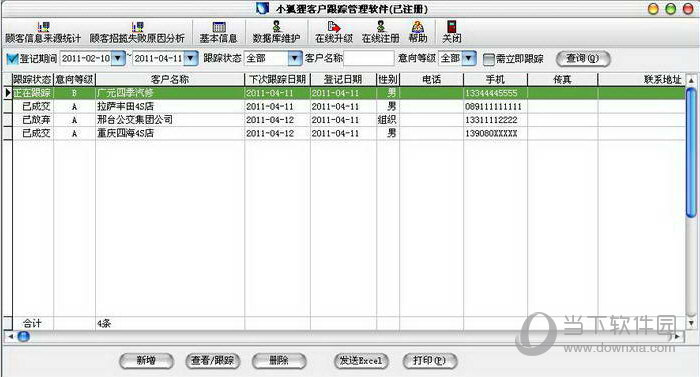Select row 邢台公交集团公司
This screenshot has height=377, width=700.
click(x=348, y=120)
